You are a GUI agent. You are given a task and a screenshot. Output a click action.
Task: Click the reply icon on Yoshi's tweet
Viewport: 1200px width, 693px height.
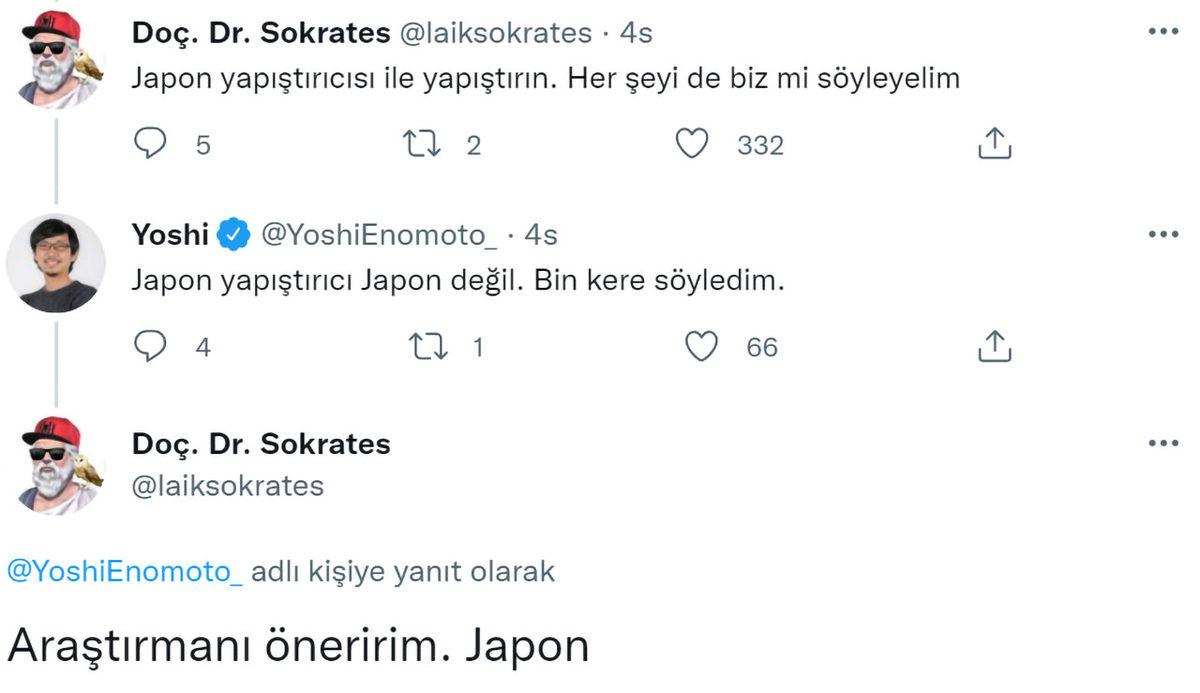coord(151,346)
